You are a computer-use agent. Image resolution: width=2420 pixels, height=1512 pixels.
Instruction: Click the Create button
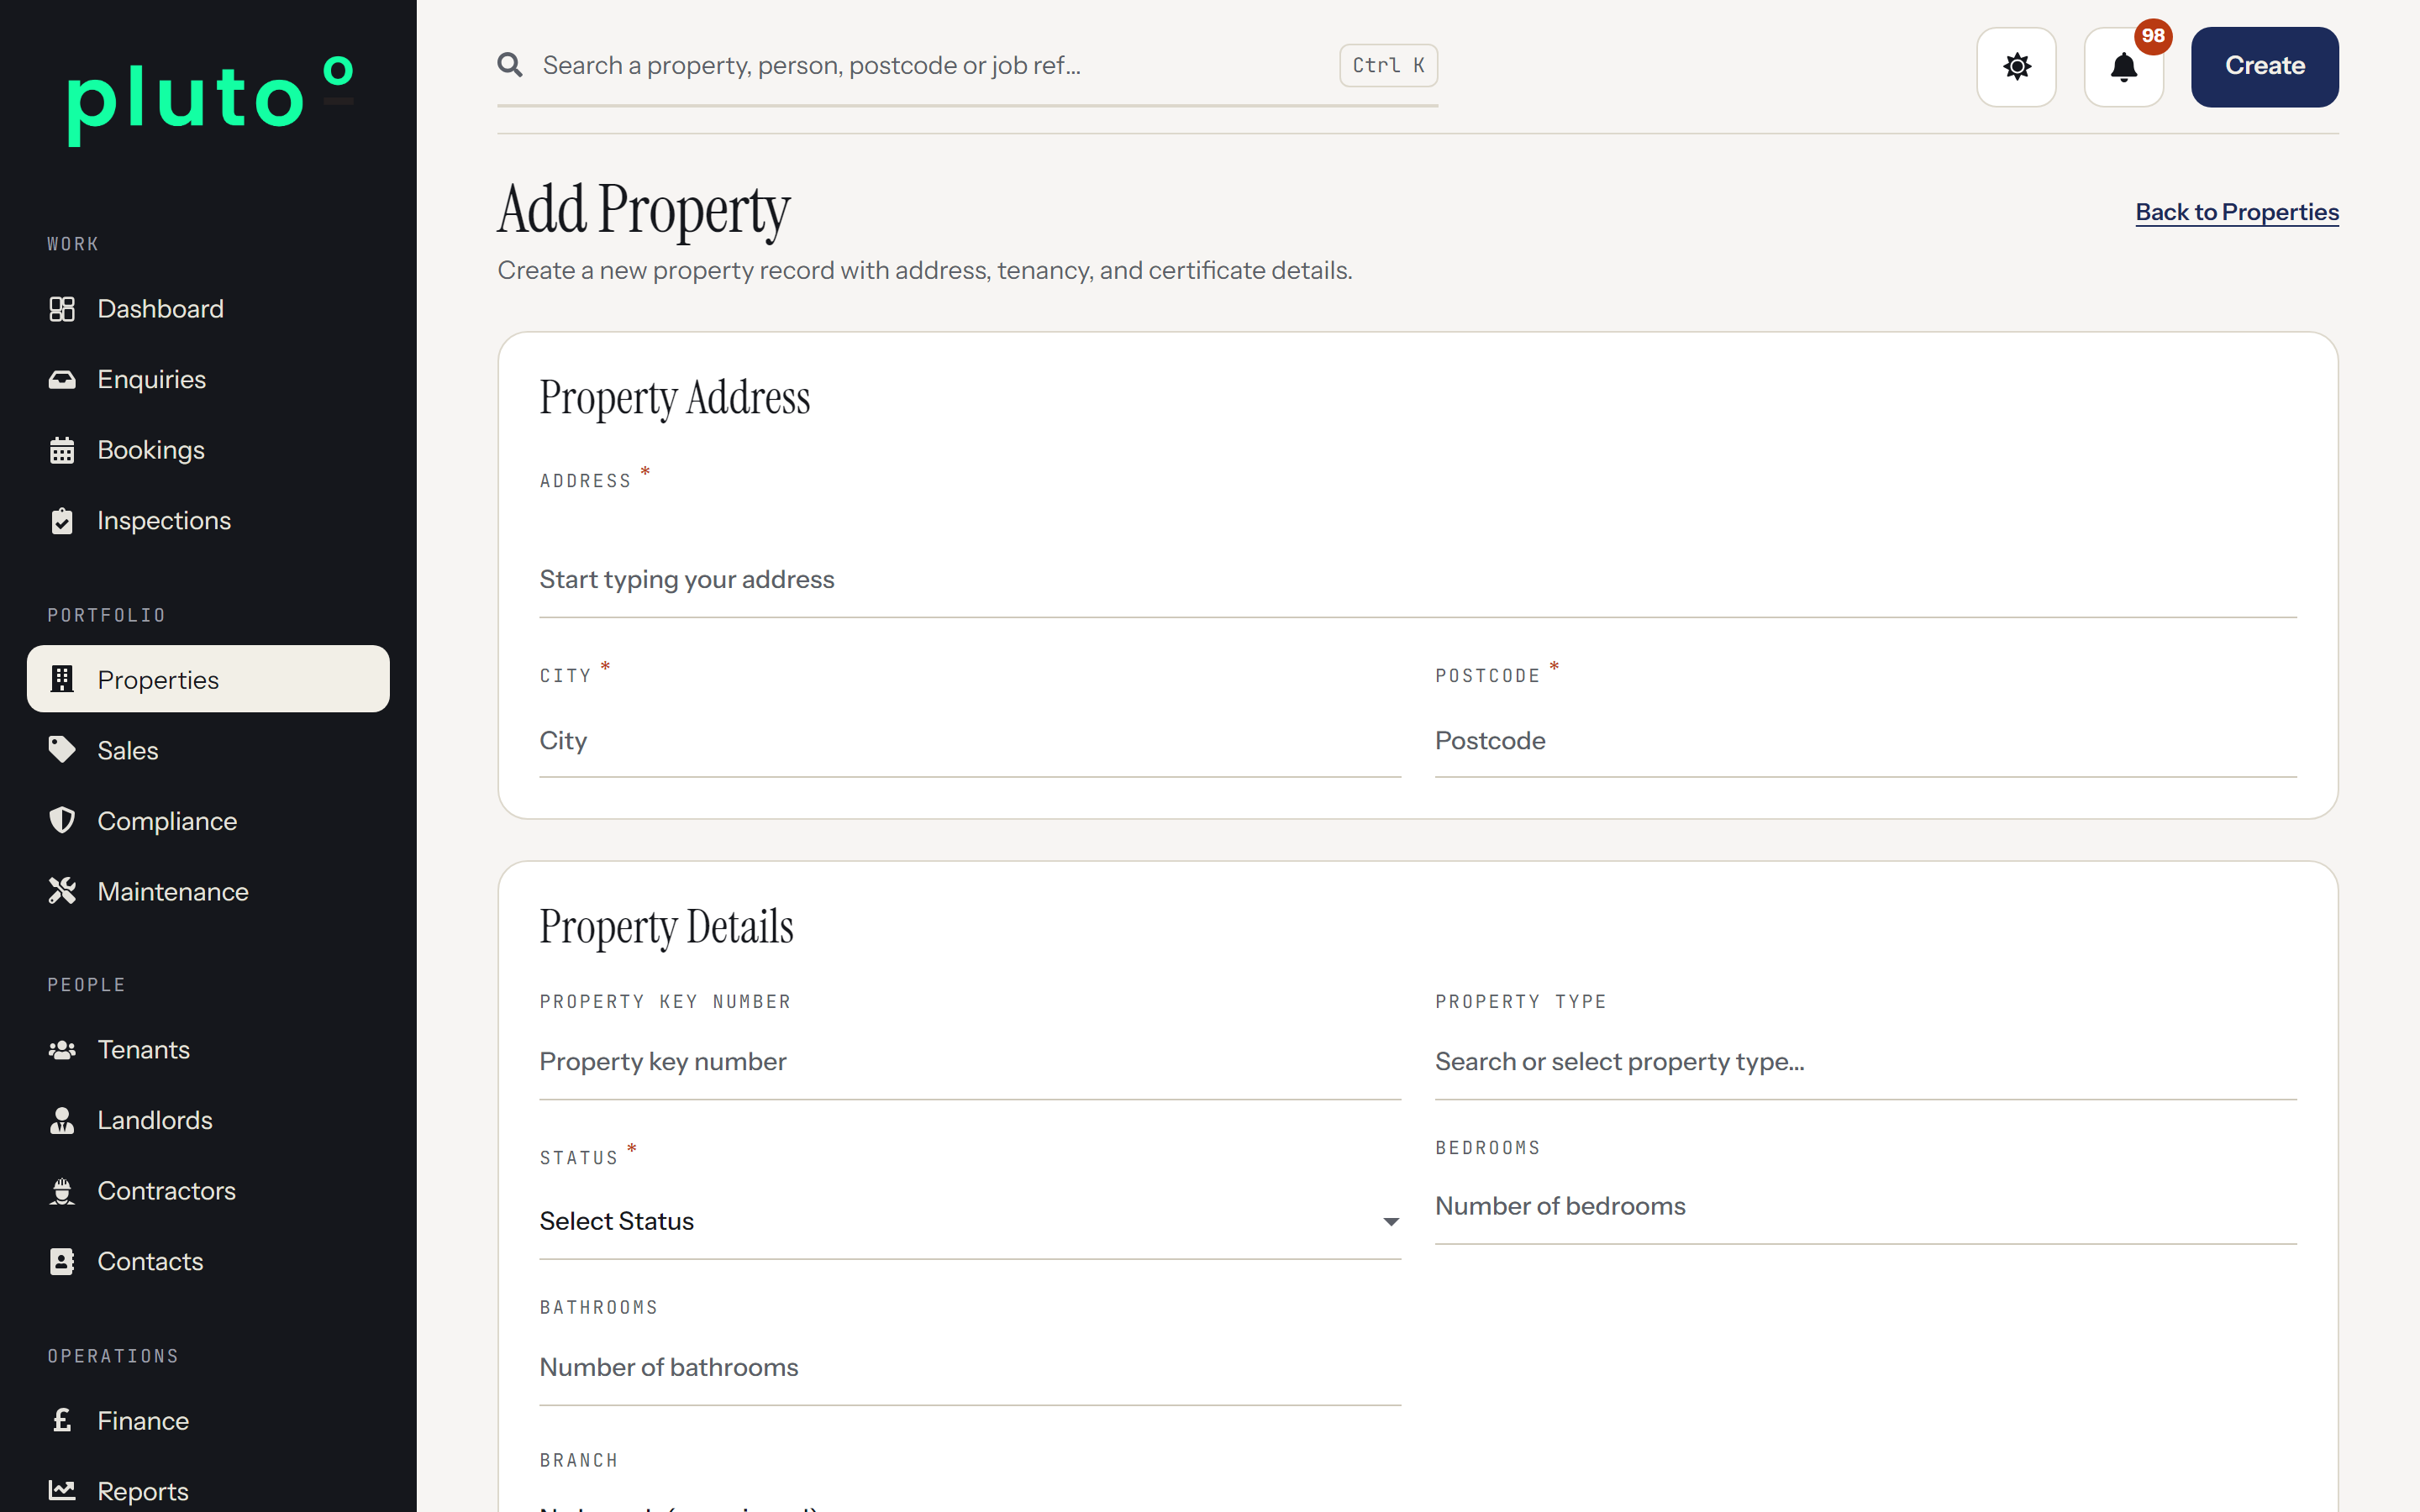coord(2264,67)
